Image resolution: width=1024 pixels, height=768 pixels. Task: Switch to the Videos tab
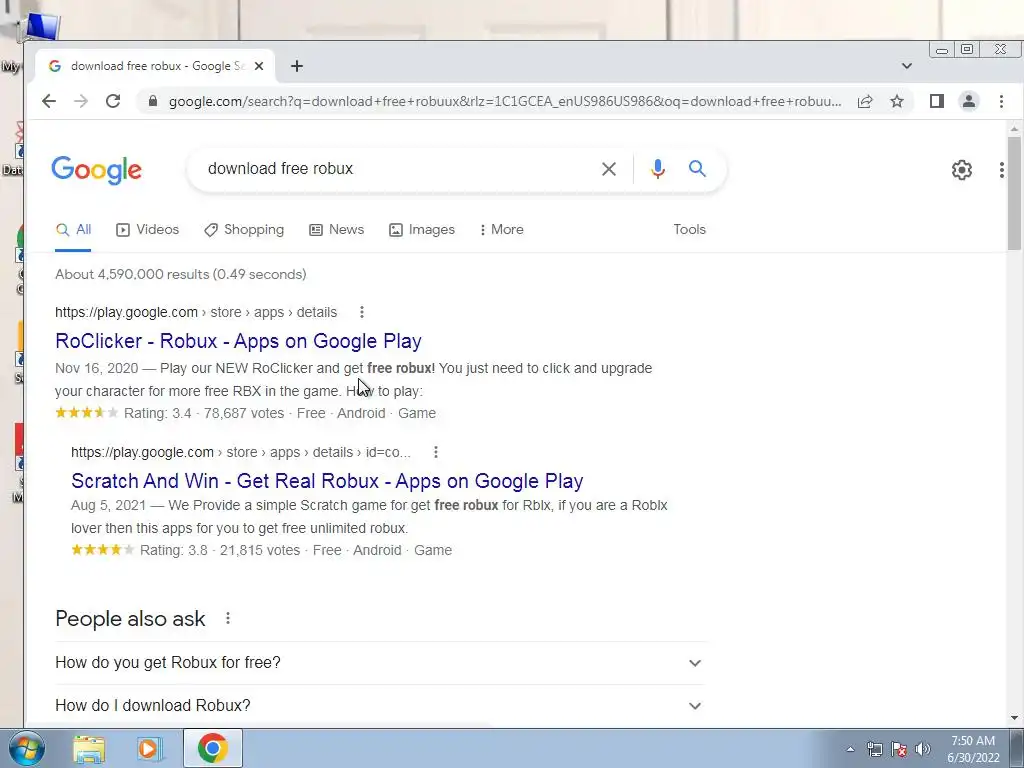[148, 230]
